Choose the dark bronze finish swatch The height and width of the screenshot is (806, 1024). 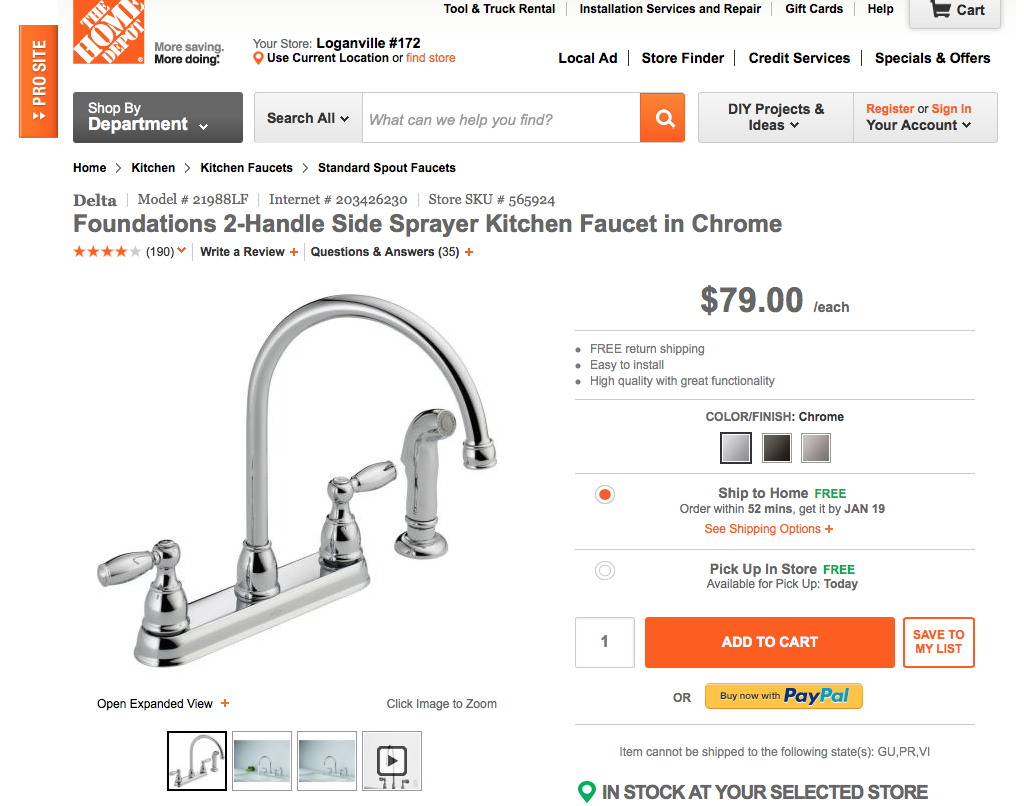click(x=776, y=448)
